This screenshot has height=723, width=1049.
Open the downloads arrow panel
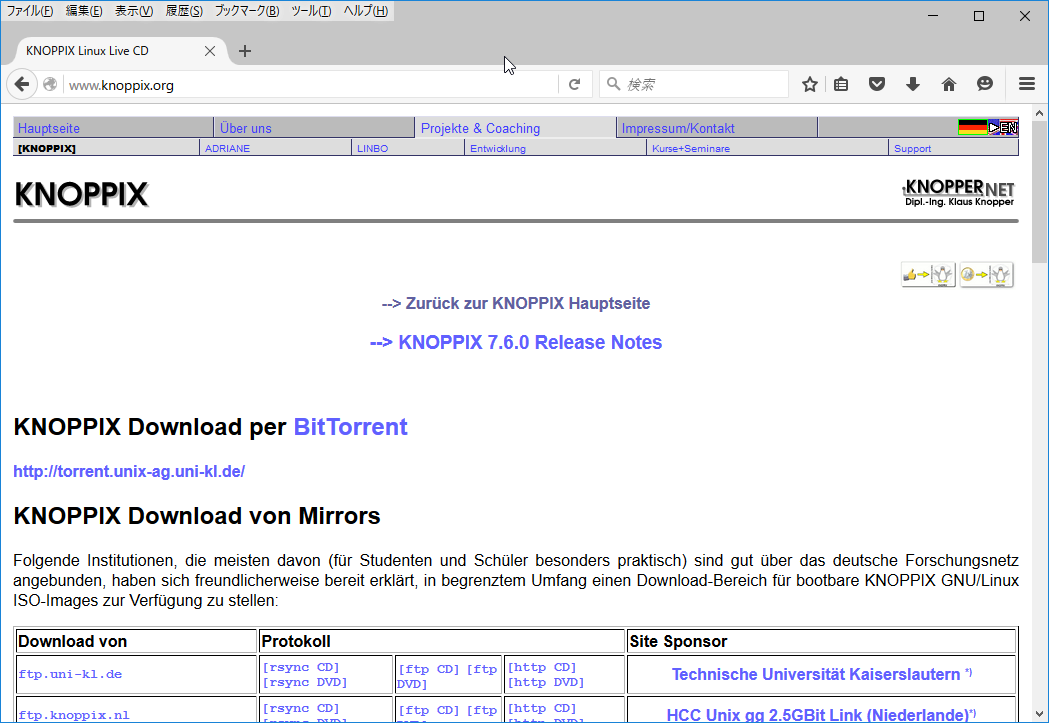pos(913,84)
